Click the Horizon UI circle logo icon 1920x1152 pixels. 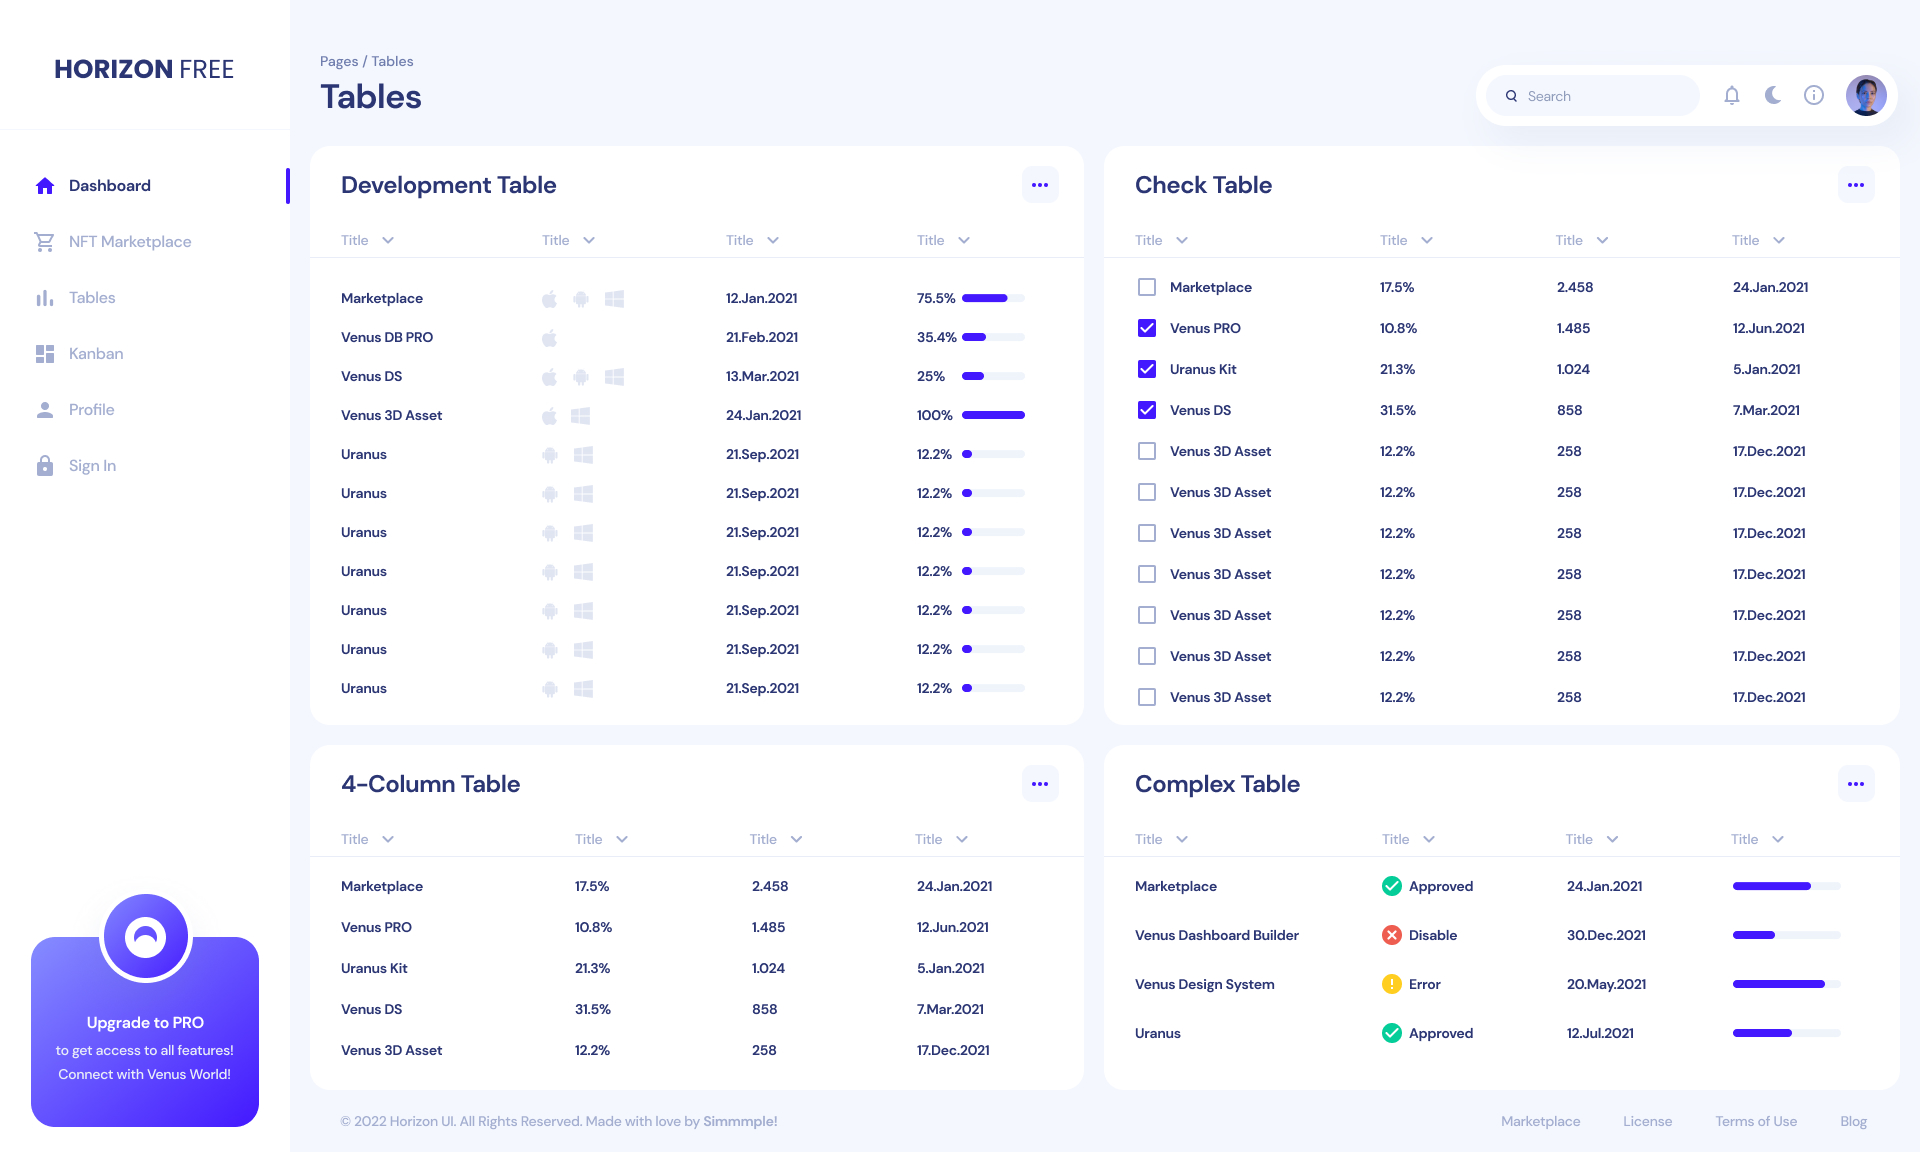click(145, 937)
